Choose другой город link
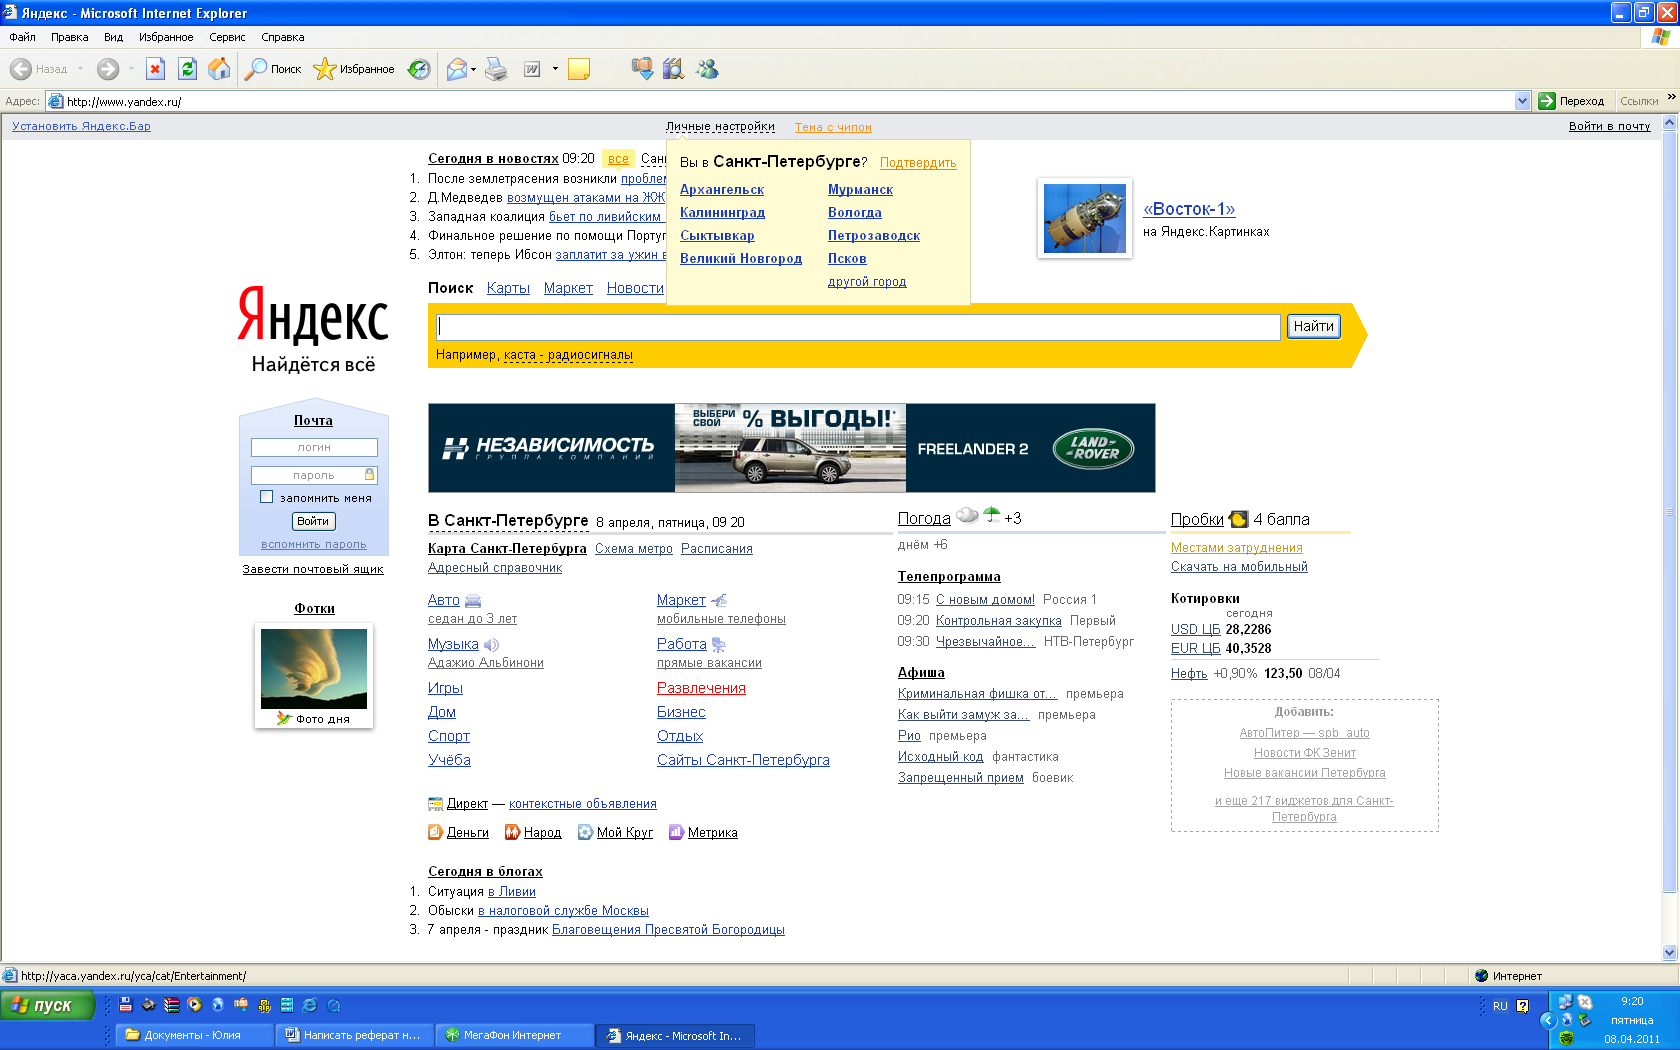The width and height of the screenshot is (1680, 1050). (x=867, y=282)
